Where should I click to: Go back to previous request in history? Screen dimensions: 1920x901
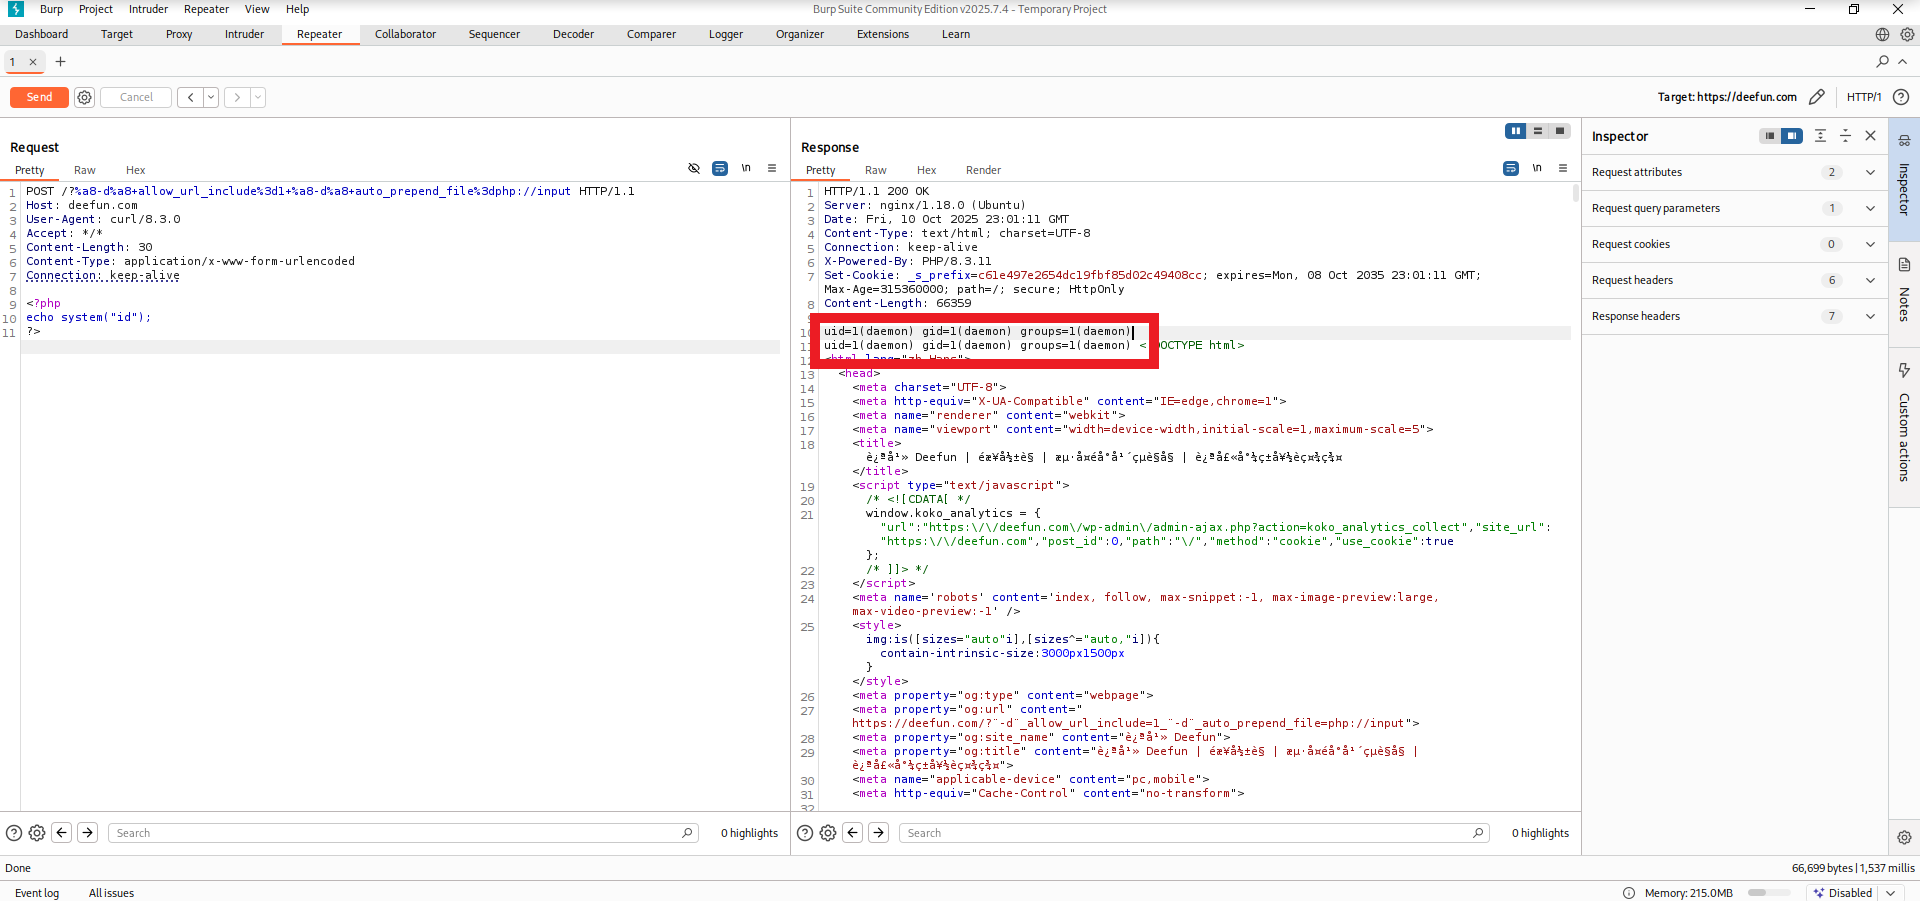pos(190,97)
